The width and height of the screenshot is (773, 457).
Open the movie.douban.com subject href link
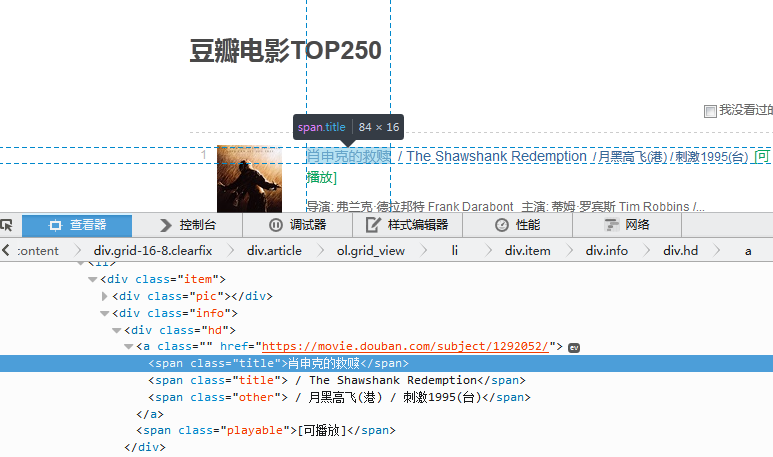click(x=405, y=347)
